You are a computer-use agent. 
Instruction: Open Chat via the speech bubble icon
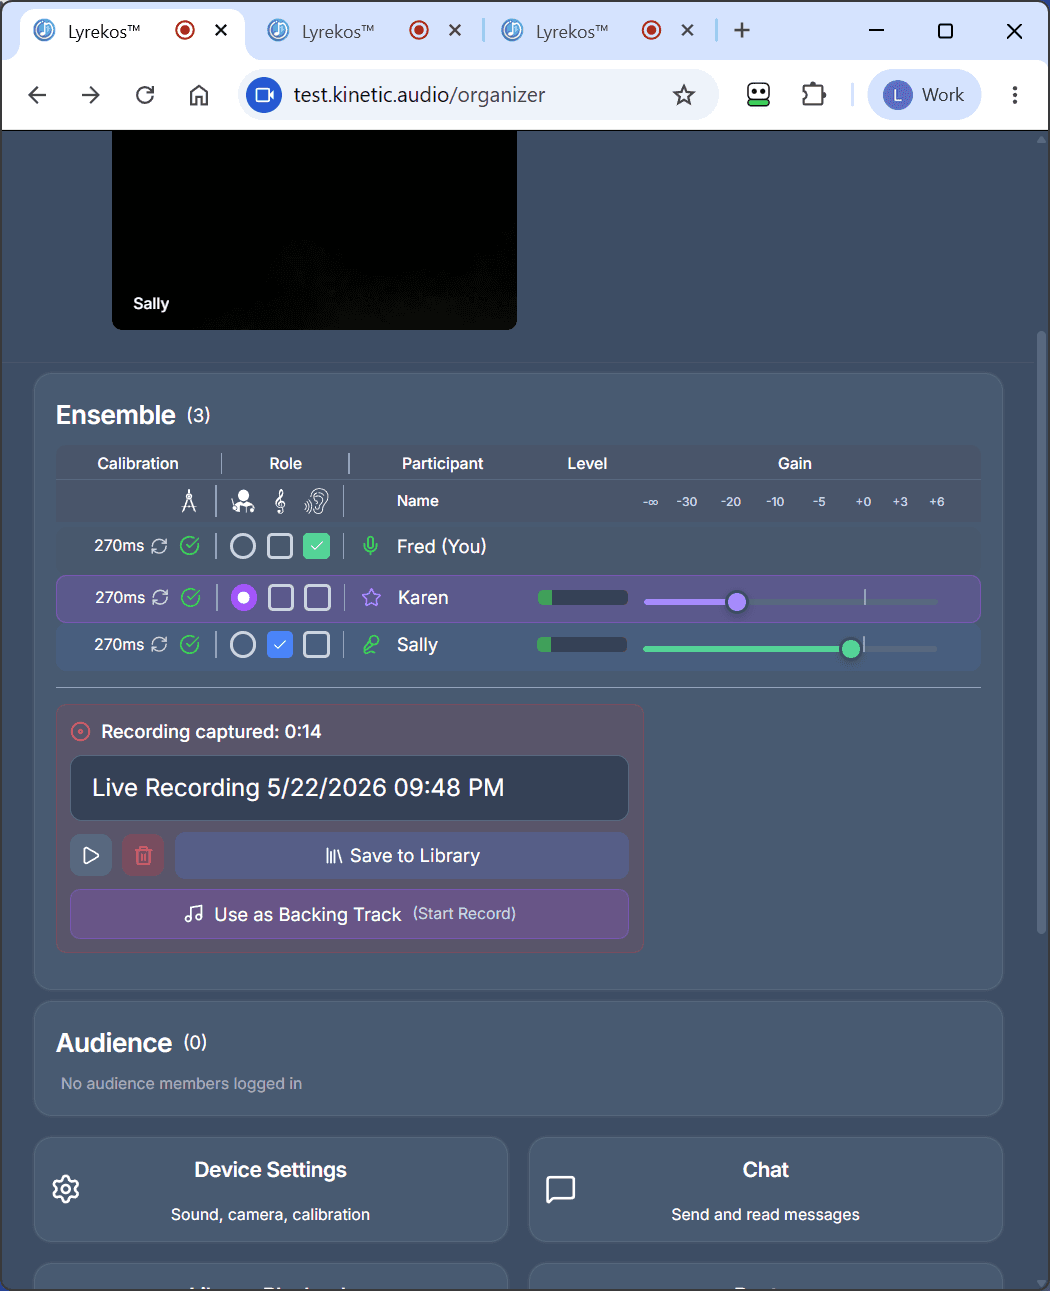click(560, 1189)
